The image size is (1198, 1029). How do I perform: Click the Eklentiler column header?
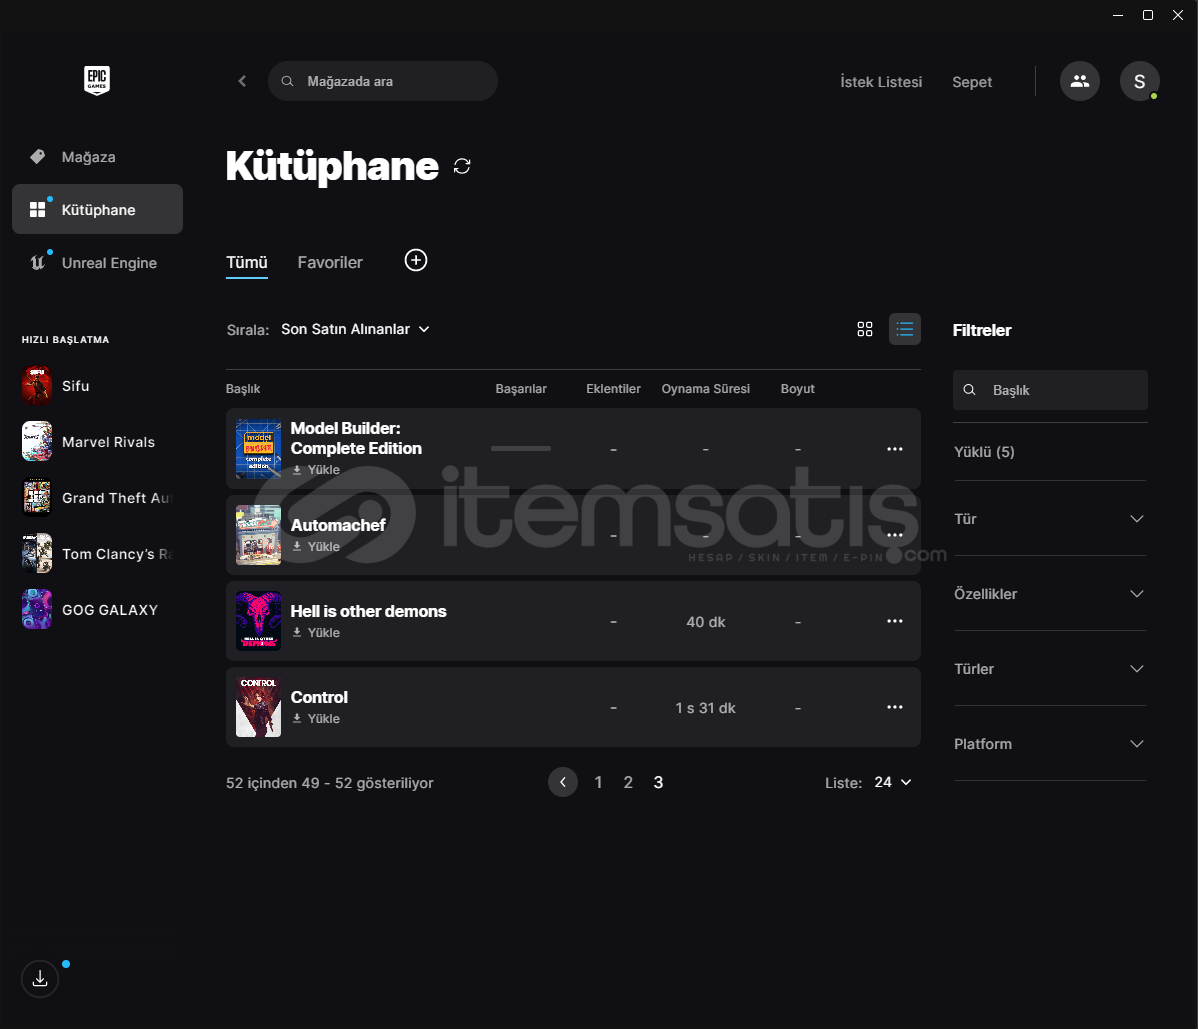click(614, 389)
